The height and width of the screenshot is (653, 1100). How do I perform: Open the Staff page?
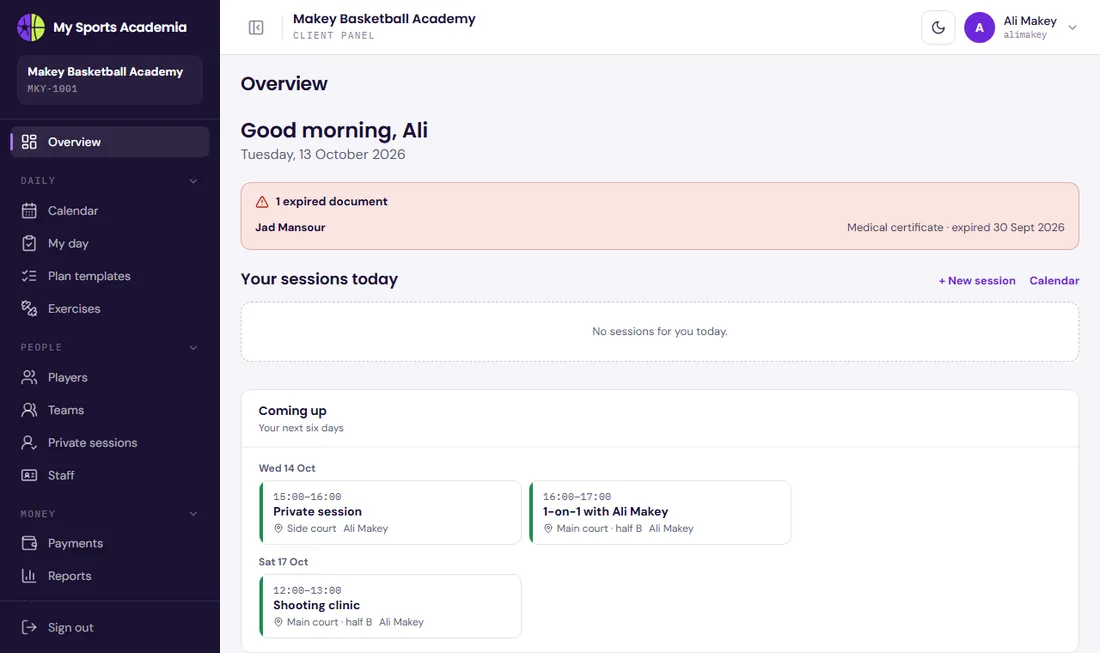[x=110, y=475]
